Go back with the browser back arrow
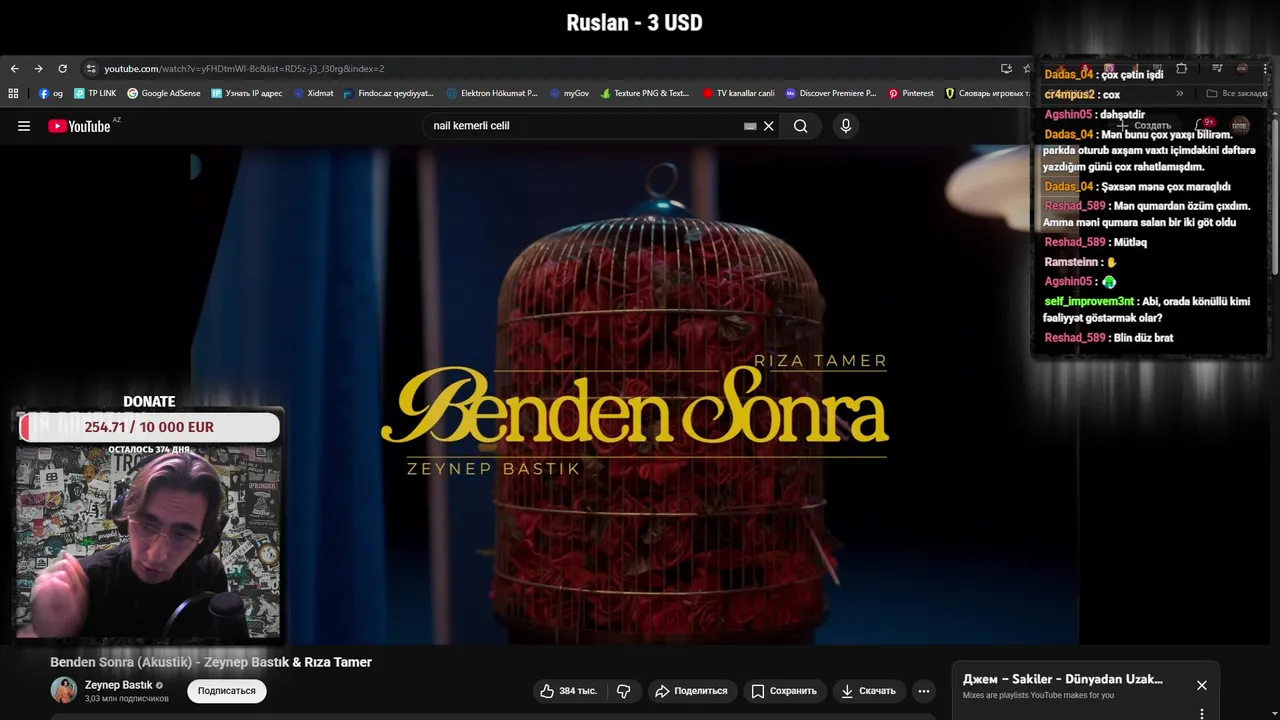Viewport: 1280px width, 720px height. [14, 69]
